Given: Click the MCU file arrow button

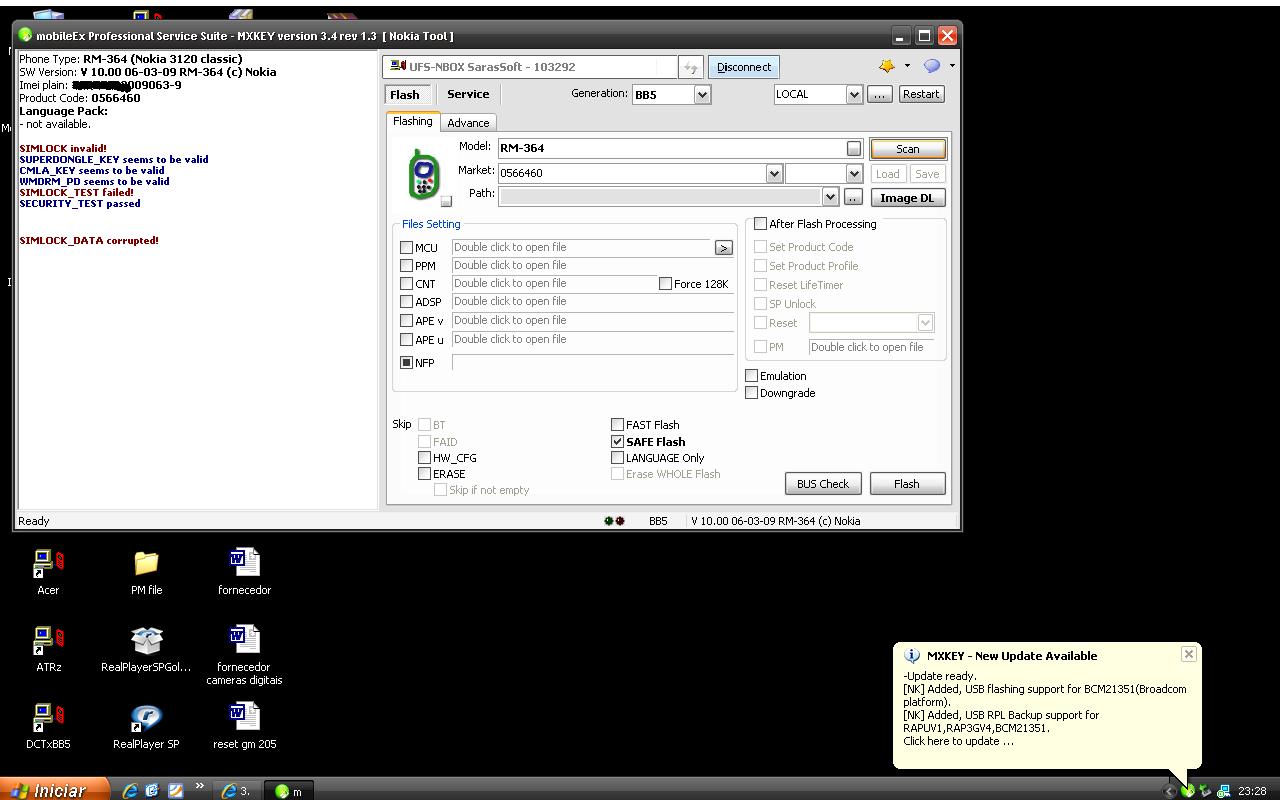Looking at the screenshot, I should click(723, 248).
